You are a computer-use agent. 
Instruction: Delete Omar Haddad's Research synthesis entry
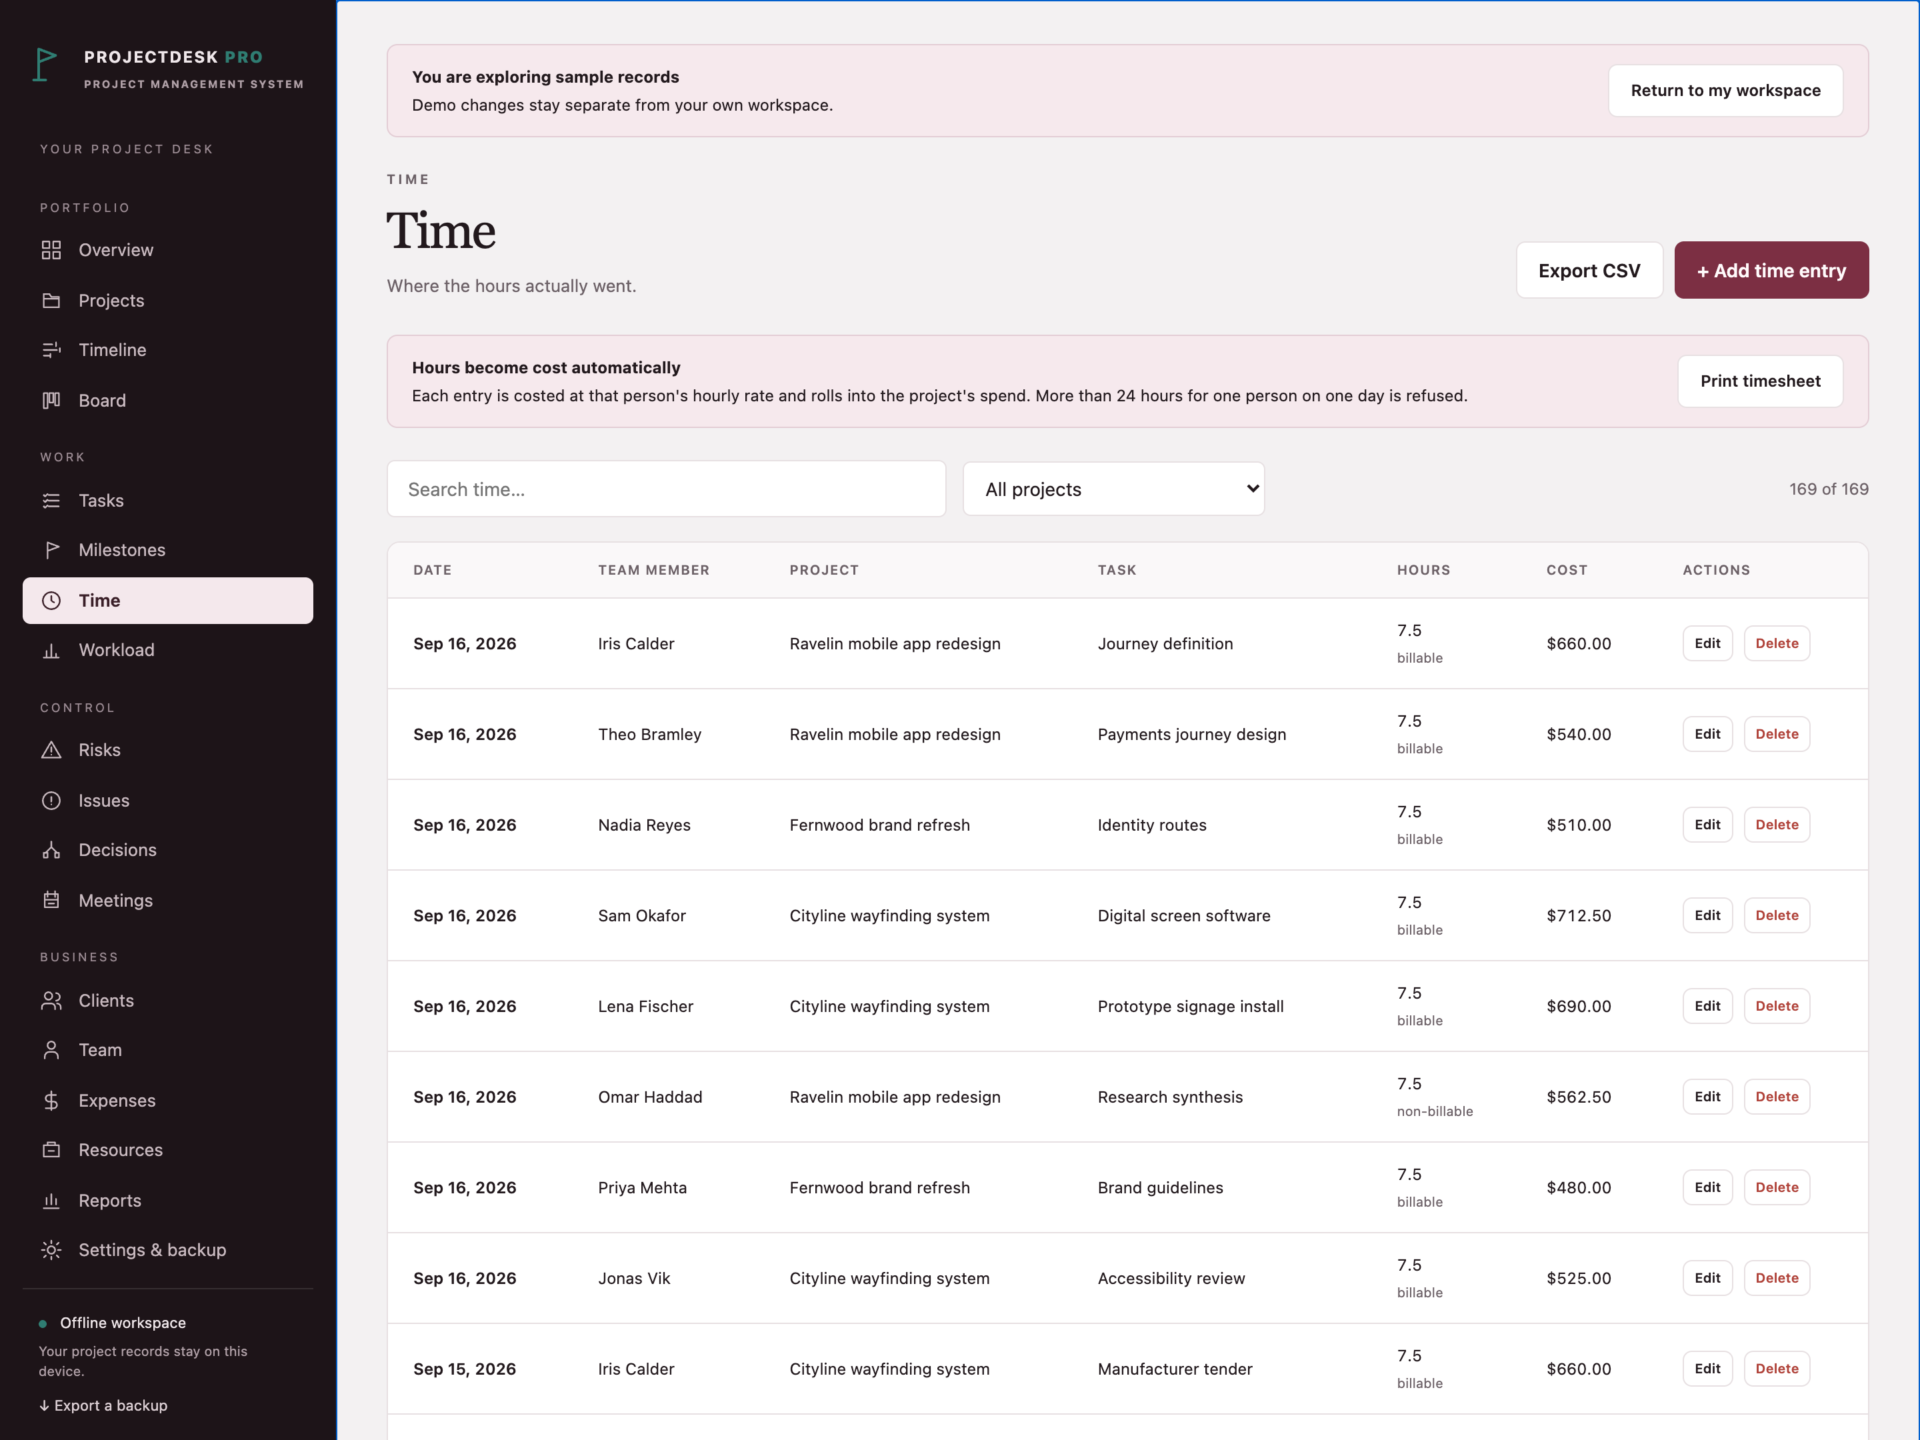click(1776, 1097)
